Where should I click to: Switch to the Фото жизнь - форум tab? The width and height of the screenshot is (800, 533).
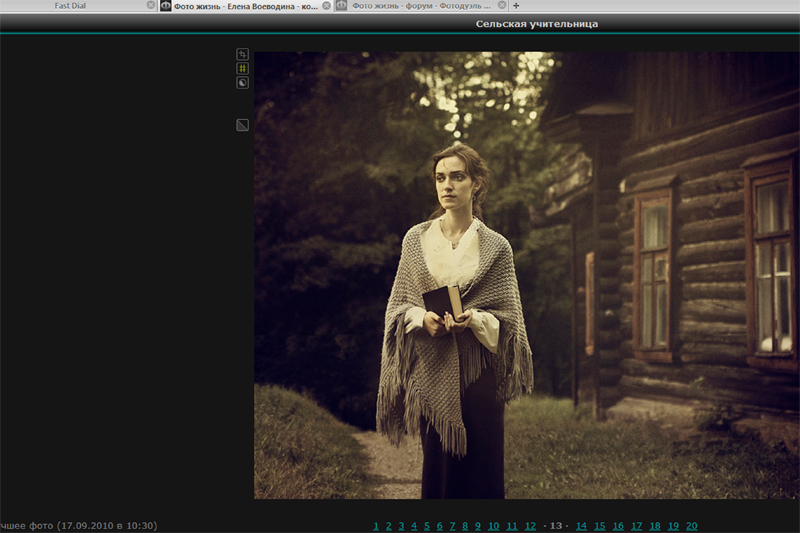tap(420, 5)
